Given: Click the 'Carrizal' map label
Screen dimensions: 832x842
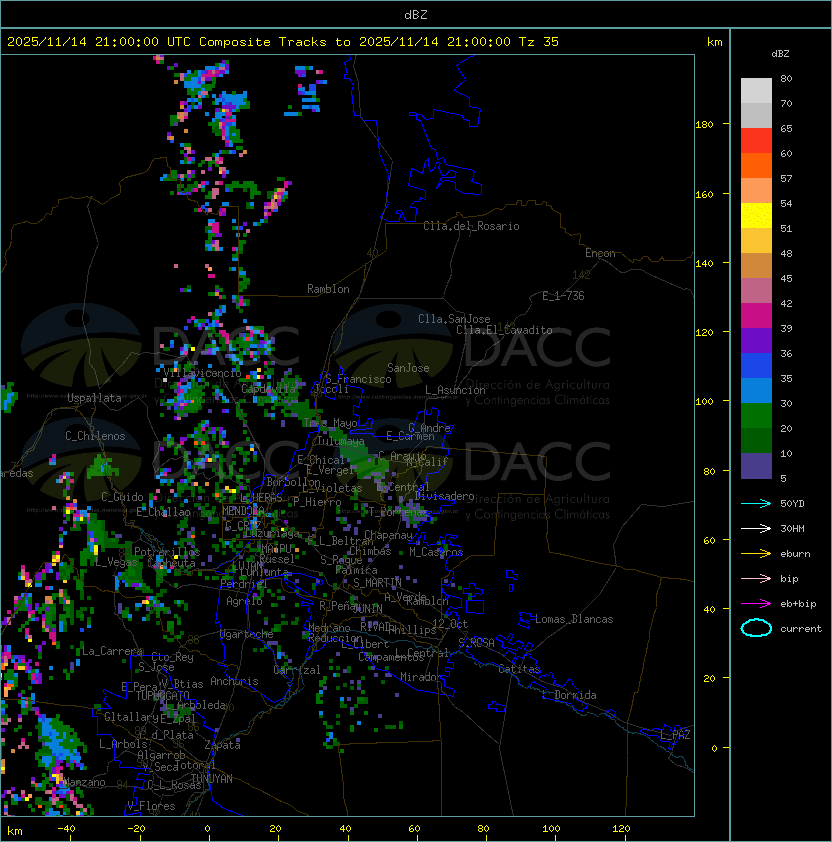Looking at the screenshot, I should click(x=297, y=670).
